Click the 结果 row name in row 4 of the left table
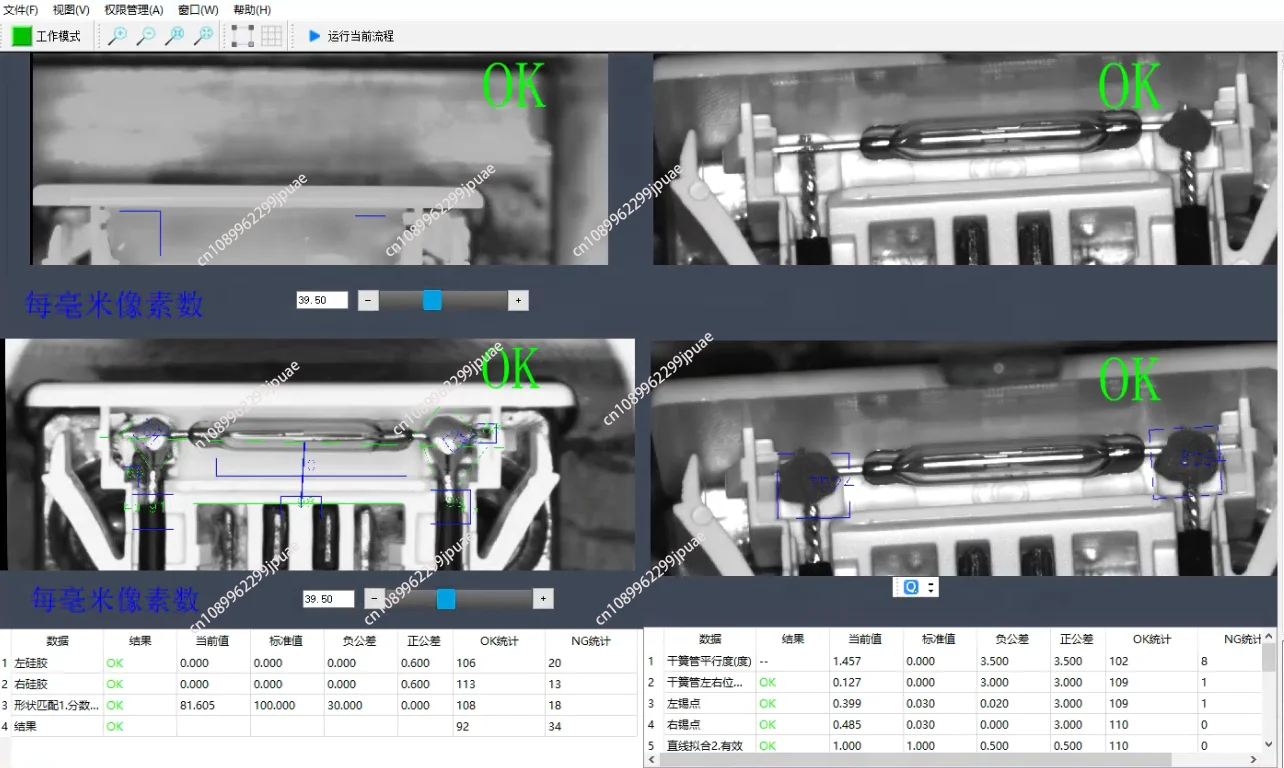The height and width of the screenshot is (768, 1284). 25,726
